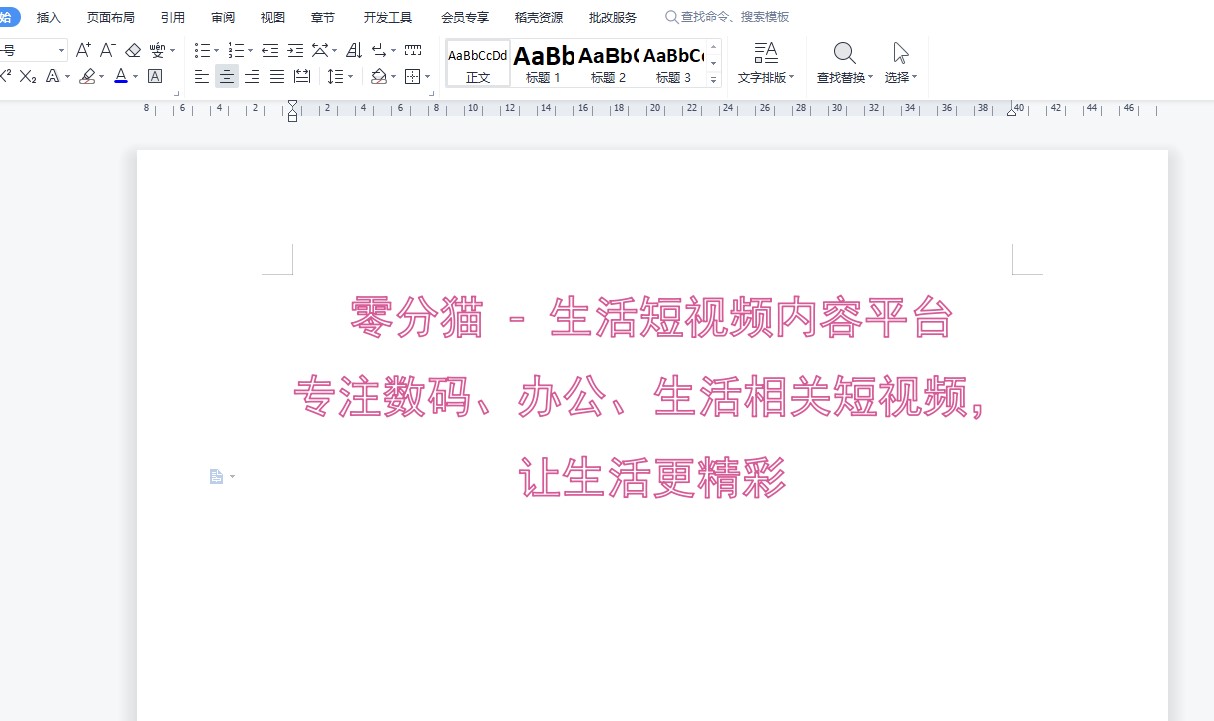Toggle justify alignment

[x=277, y=76]
